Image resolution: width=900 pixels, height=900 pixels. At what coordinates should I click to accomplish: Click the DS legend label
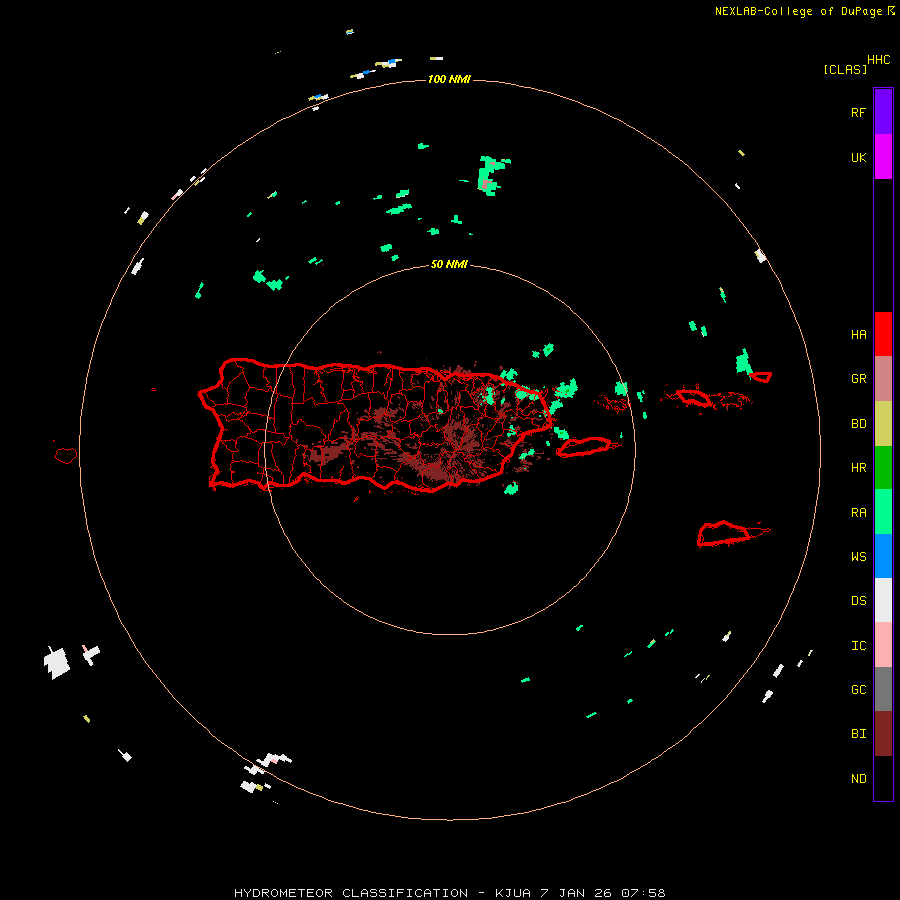point(858,601)
